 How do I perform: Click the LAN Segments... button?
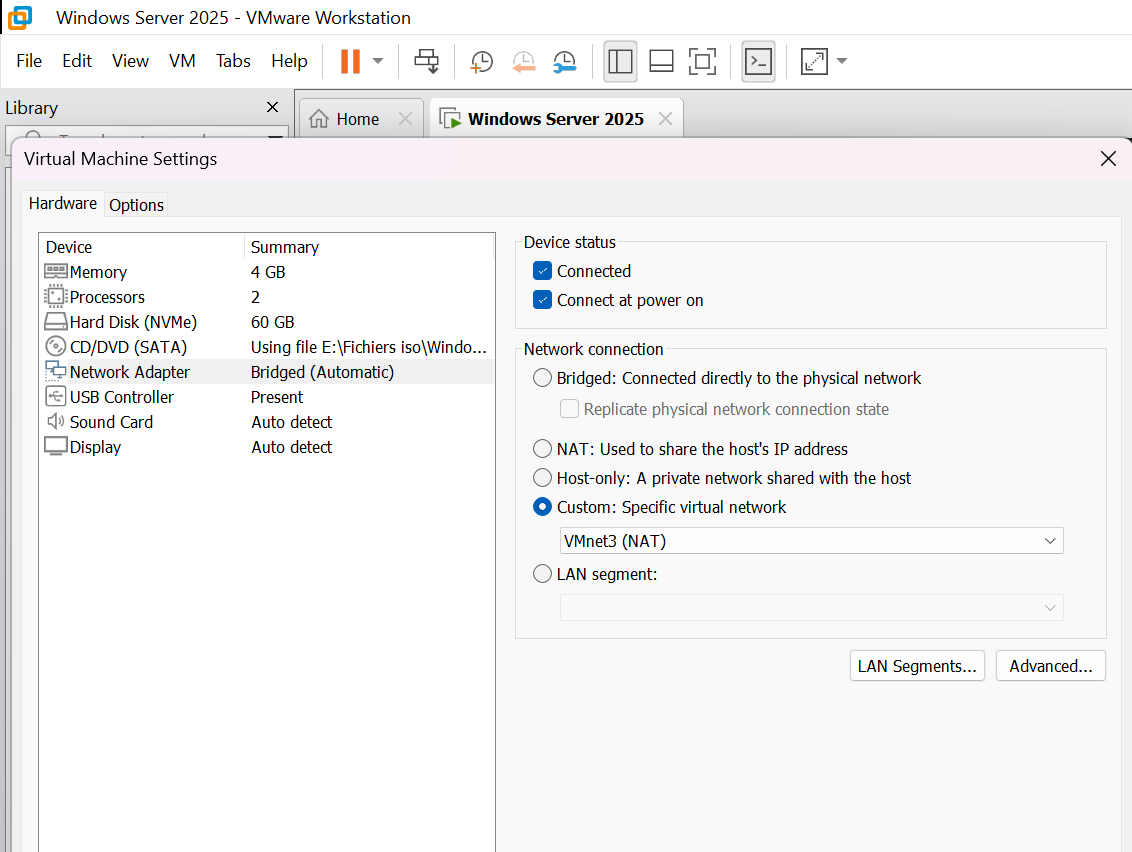(917, 666)
